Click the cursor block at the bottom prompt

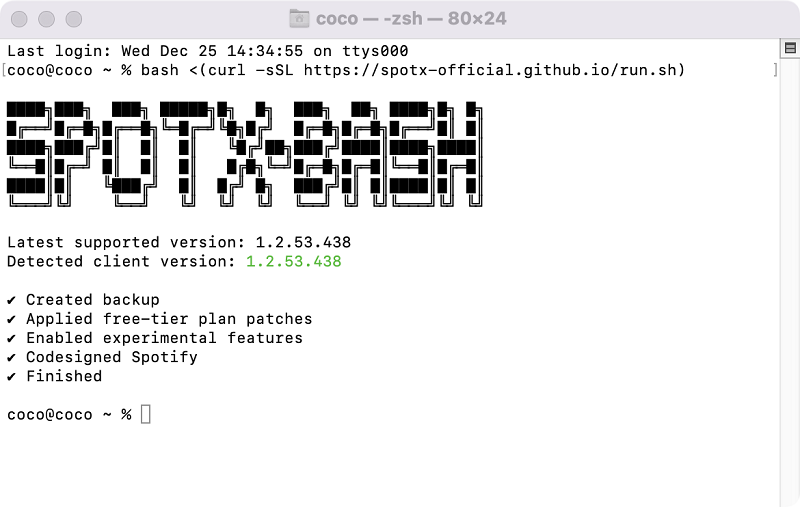tap(146, 414)
